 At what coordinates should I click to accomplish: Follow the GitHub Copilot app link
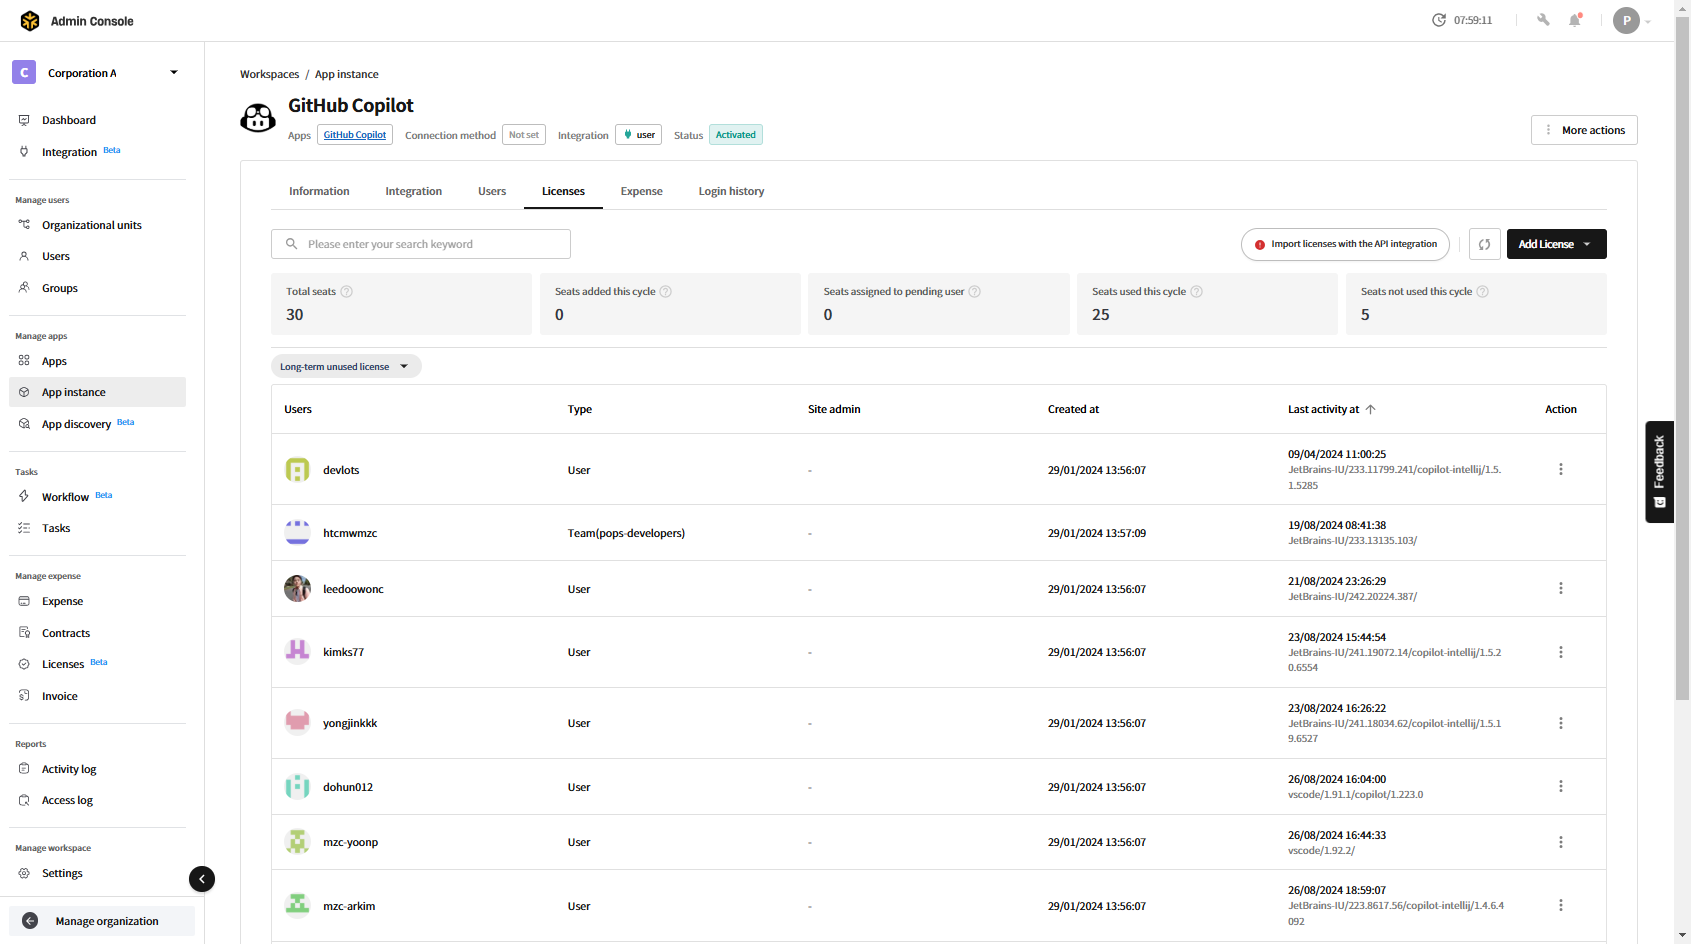click(355, 135)
